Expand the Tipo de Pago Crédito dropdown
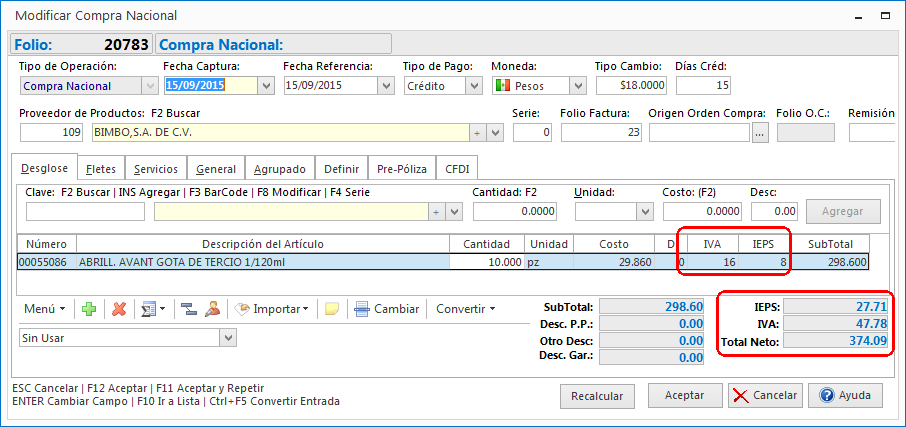The image size is (906, 427). [x=473, y=86]
